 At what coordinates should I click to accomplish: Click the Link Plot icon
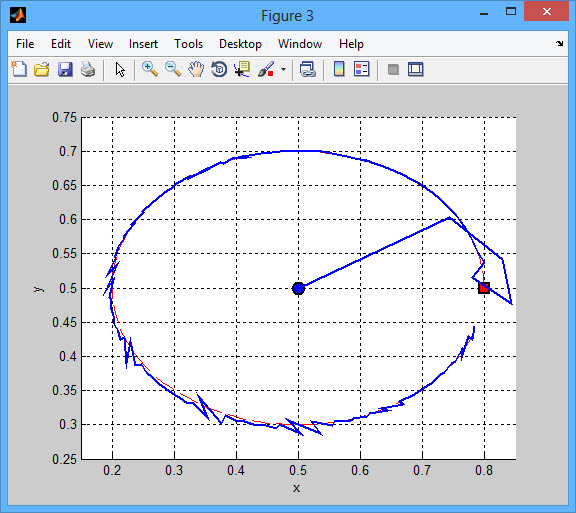(x=307, y=69)
